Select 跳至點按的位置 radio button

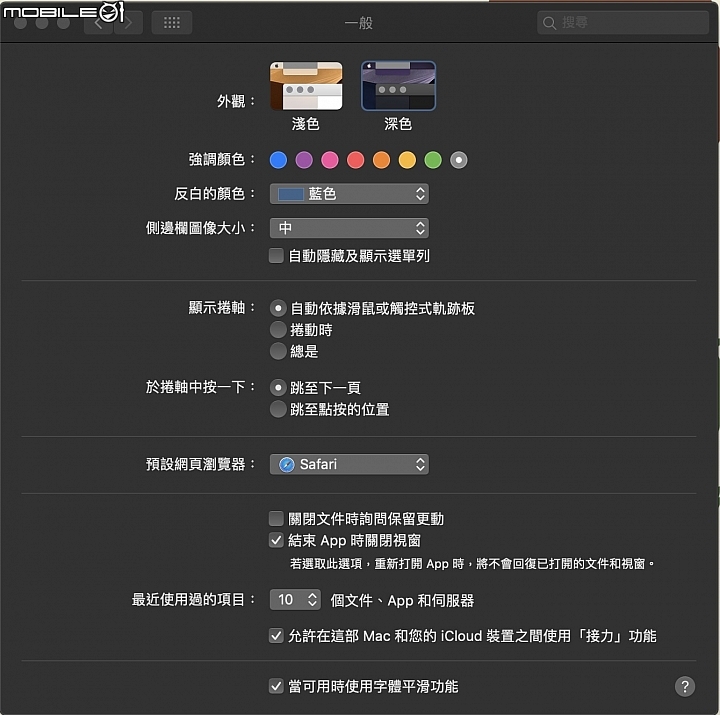(x=278, y=409)
